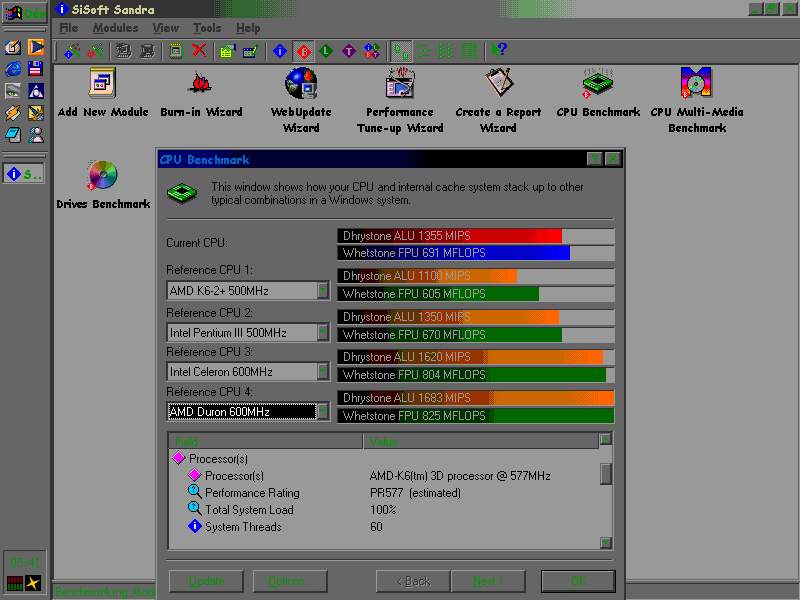Image resolution: width=800 pixels, height=600 pixels.
Task: Click the green module window toolbar icon
Action: click(176, 51)
